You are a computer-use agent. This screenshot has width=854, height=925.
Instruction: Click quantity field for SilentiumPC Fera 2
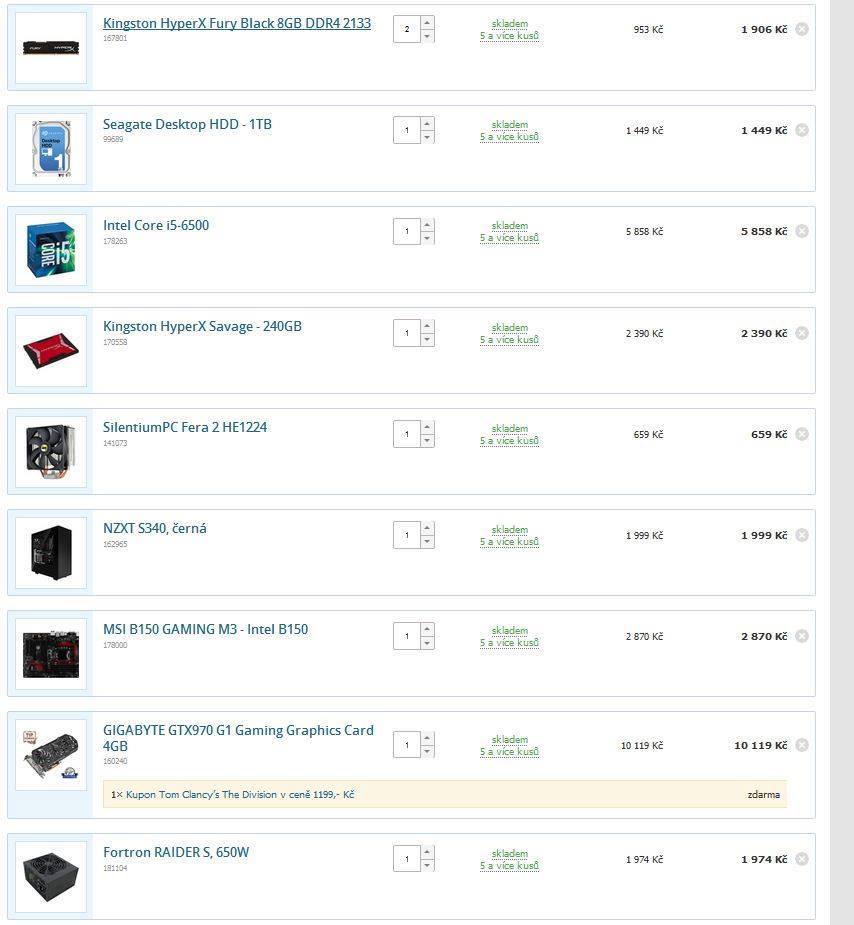[x=406, y=434]
